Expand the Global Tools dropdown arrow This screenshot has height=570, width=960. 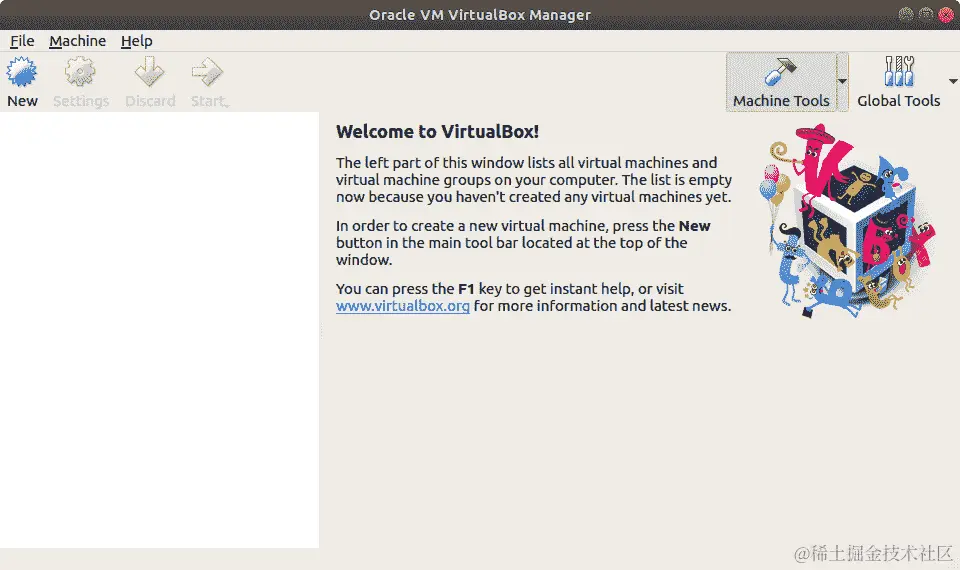[953, 81]
